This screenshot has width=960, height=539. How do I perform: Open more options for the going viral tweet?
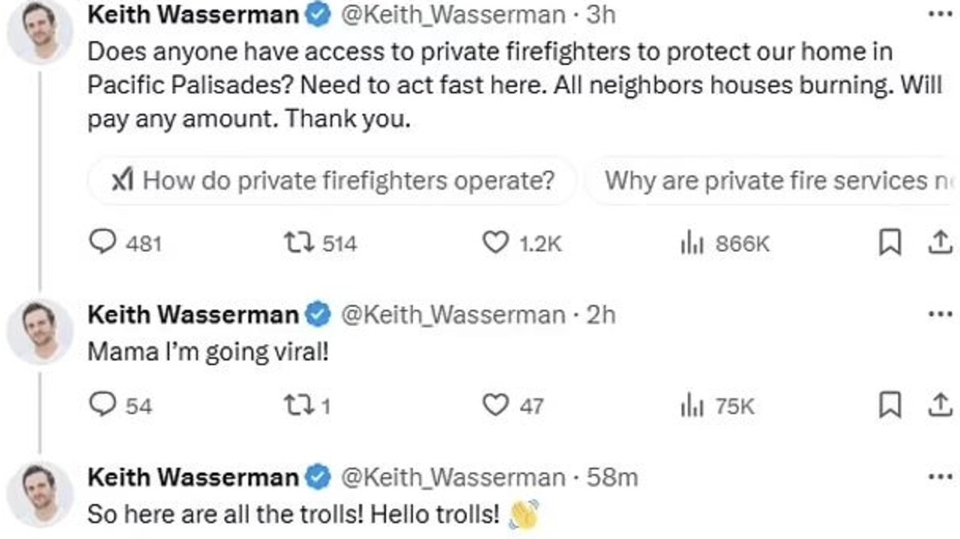[940, 314]
